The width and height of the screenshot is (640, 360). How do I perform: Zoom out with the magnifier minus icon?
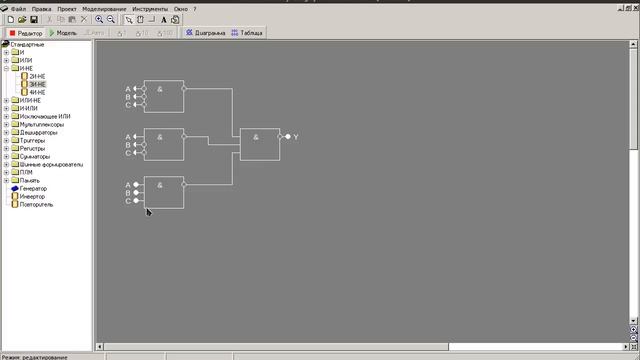tap(111, 20)
